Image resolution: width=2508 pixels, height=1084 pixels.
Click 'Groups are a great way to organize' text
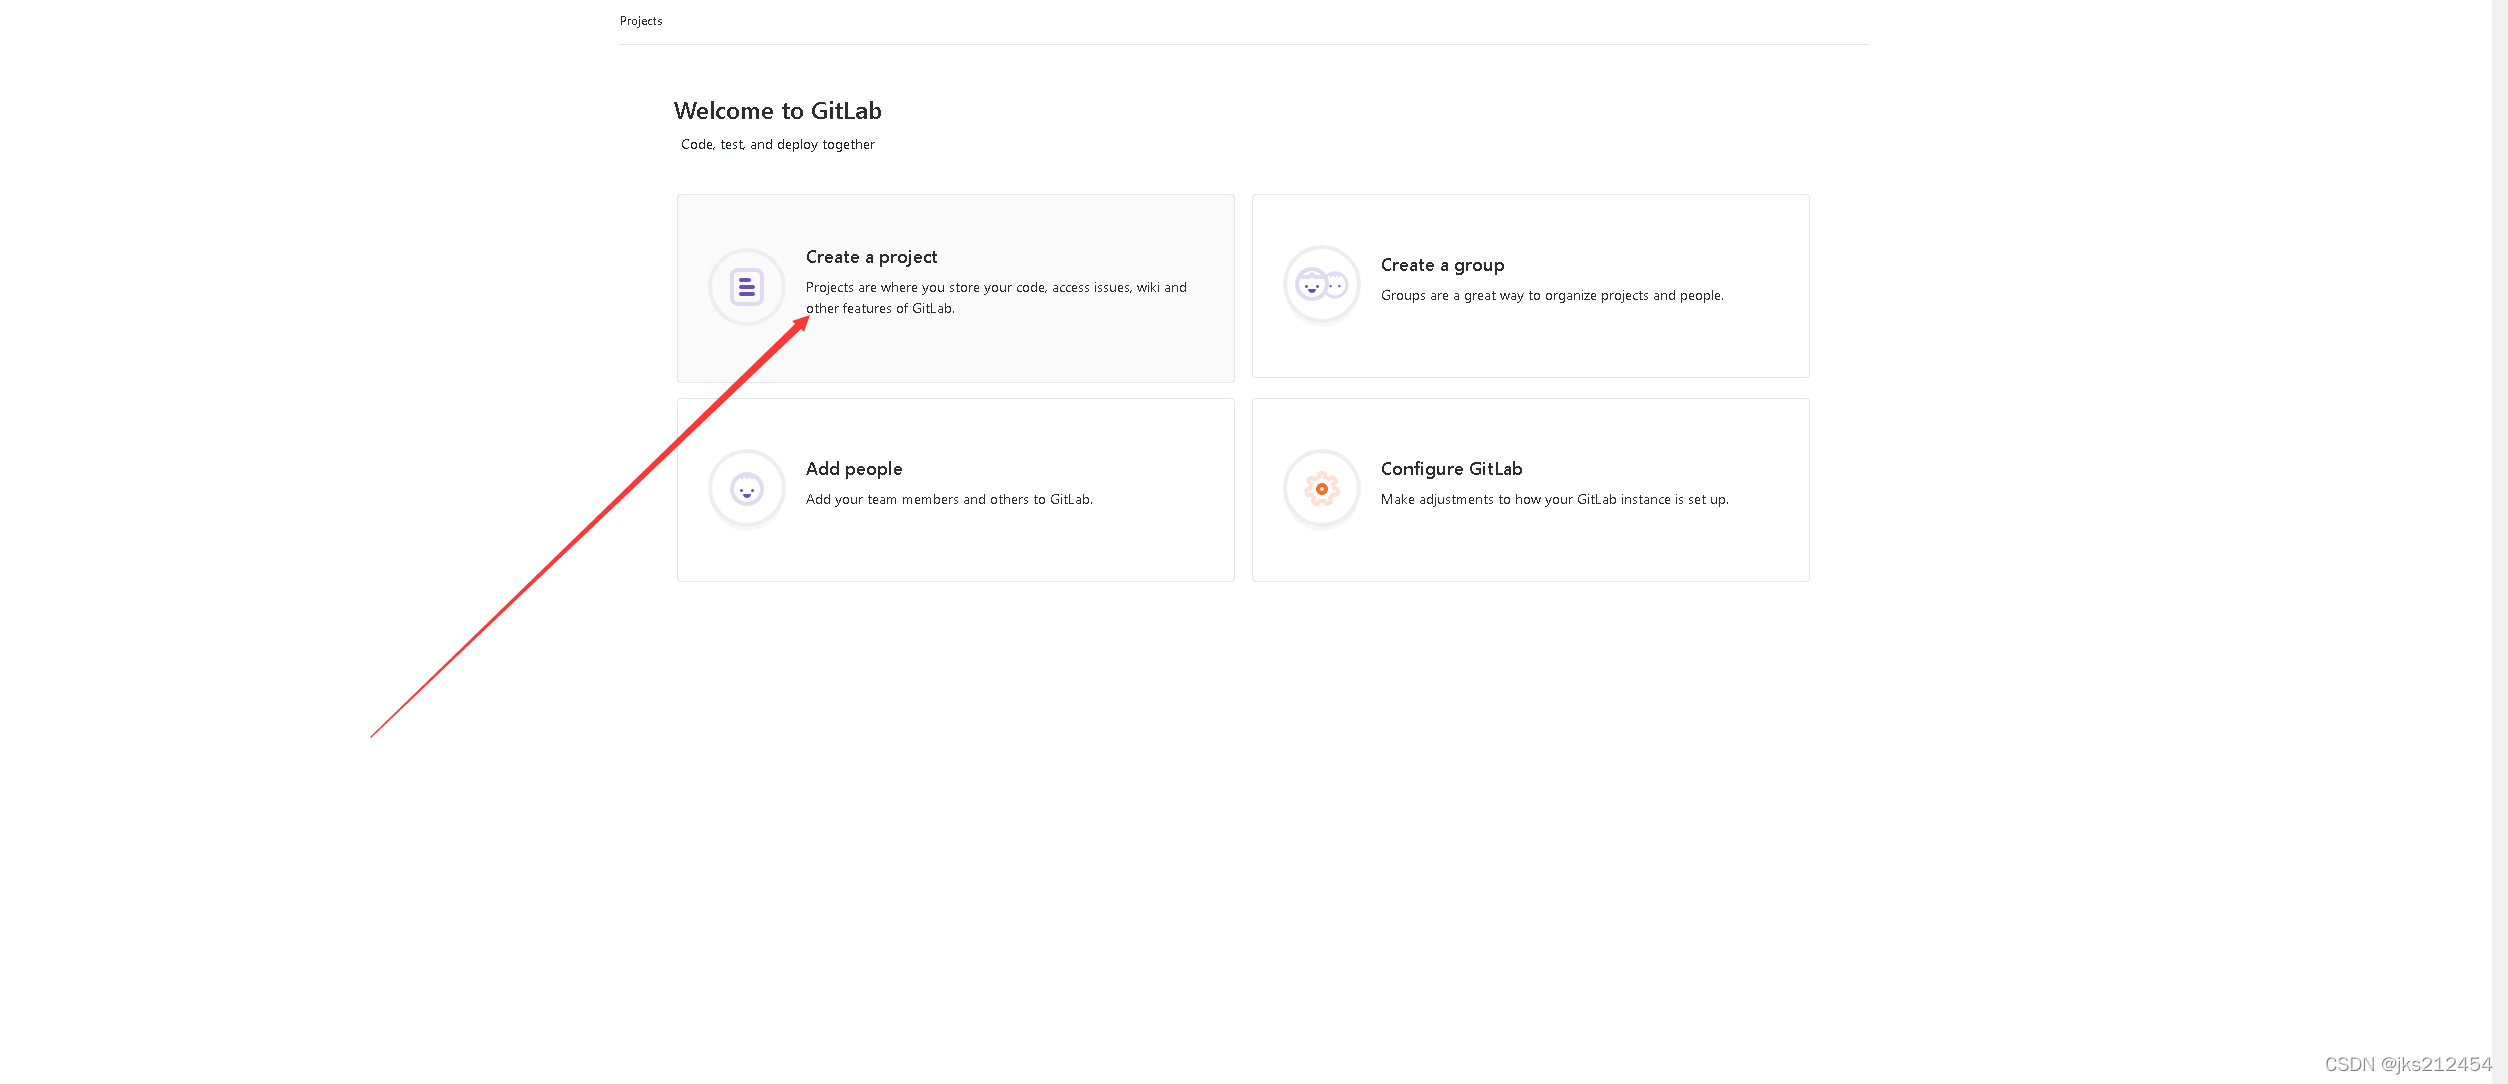click(x=1552, y=296)
